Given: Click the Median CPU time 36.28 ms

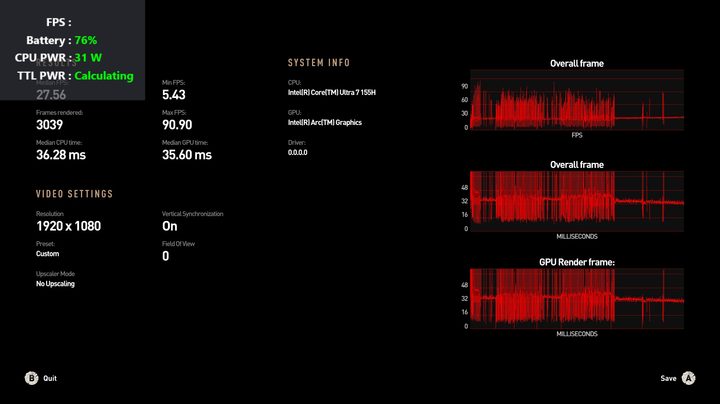Looking at the screenshot, I should coord(61,155).
